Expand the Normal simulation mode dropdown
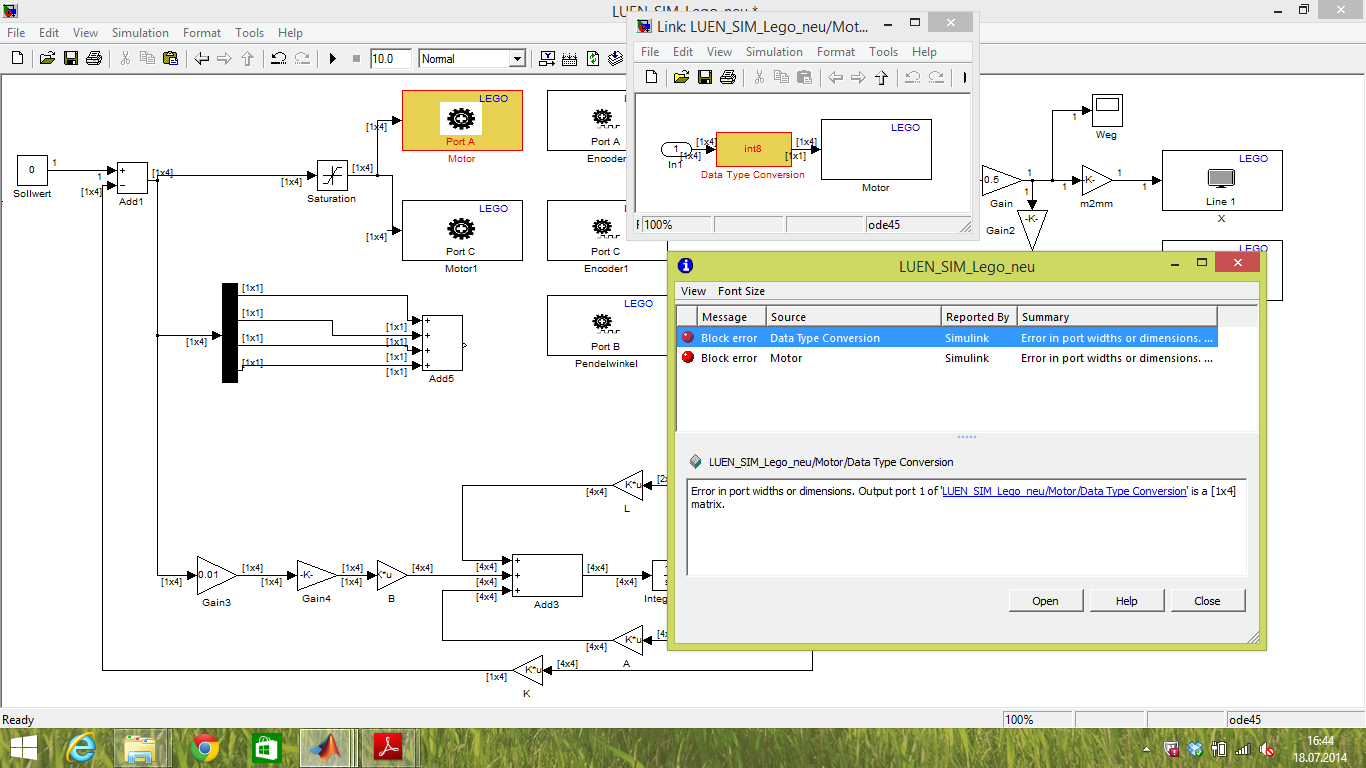The image size is (1366, 768). 517,59
